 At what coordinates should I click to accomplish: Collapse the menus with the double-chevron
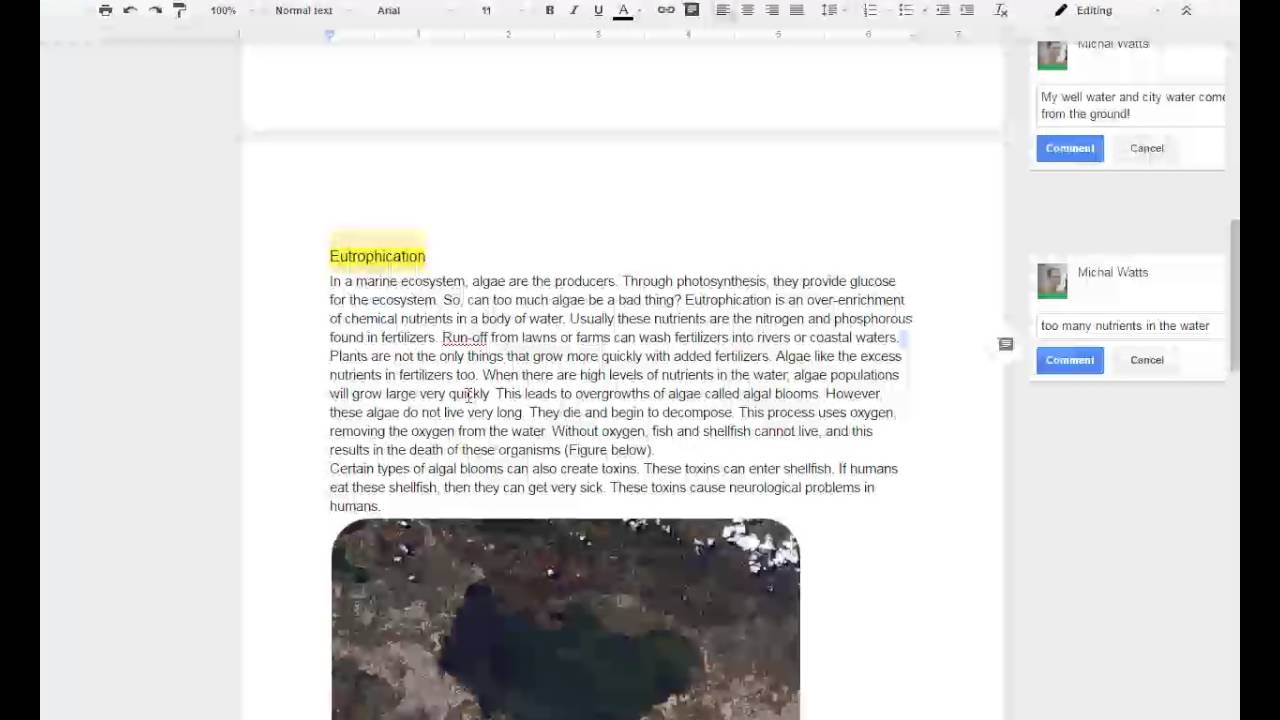pyautogui.click(x=1186, y=10)
